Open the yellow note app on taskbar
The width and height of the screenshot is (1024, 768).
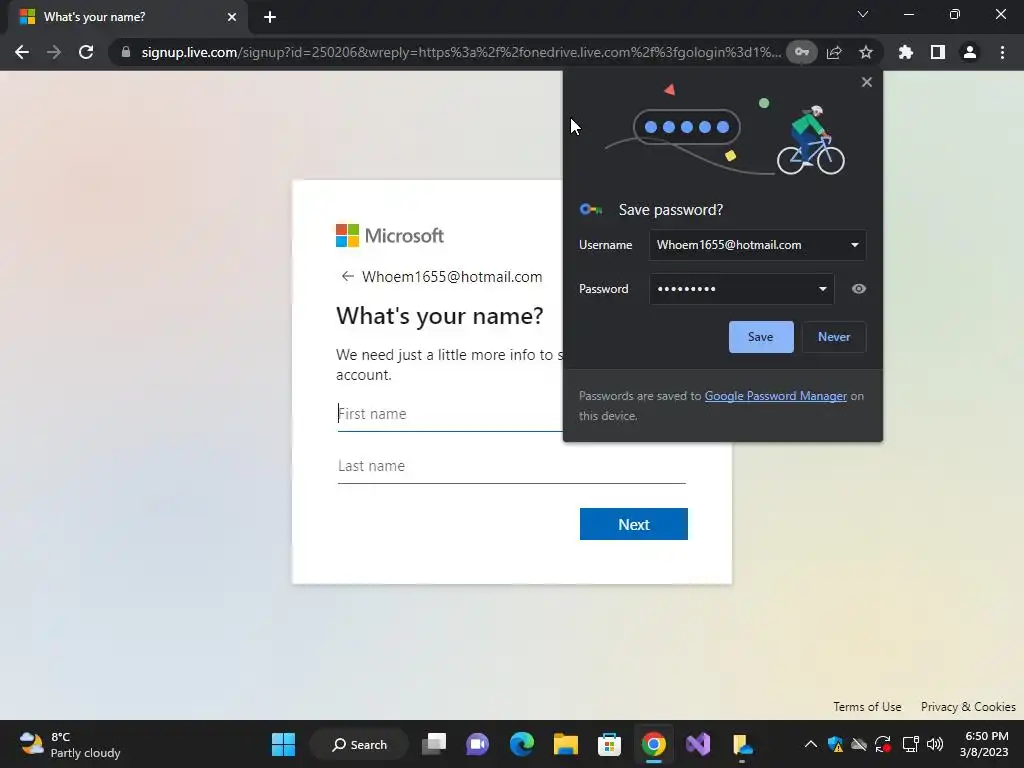coord(742,744)
